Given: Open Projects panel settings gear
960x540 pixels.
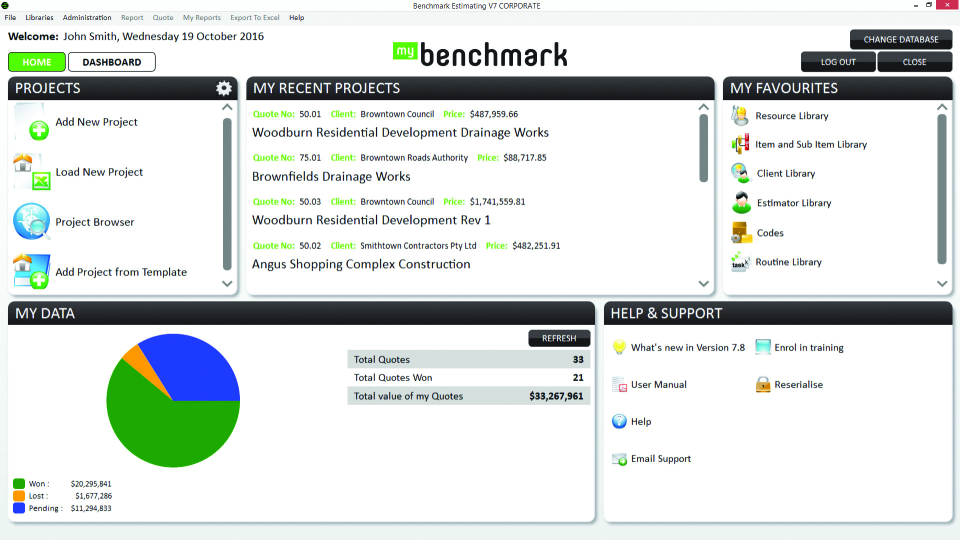Looking at the screenshot, I should click(223, 88).
